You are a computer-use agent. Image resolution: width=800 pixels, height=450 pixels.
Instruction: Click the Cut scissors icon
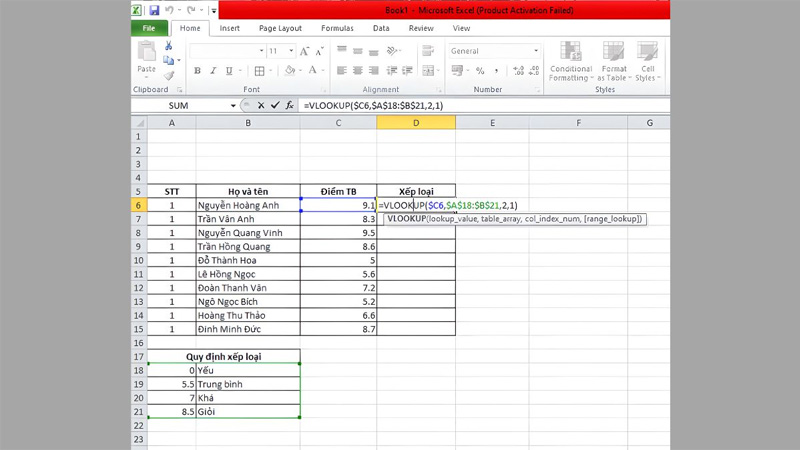click(168, 46)
